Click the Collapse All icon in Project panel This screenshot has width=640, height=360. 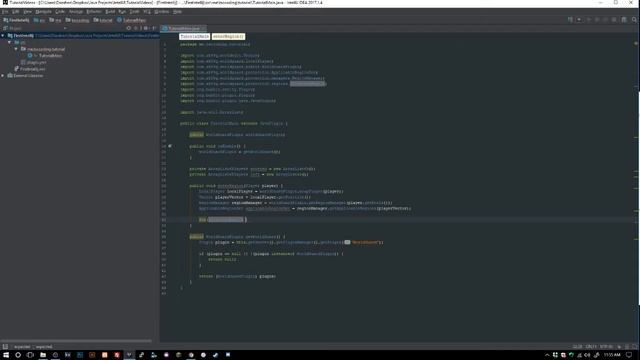point(136,29)
